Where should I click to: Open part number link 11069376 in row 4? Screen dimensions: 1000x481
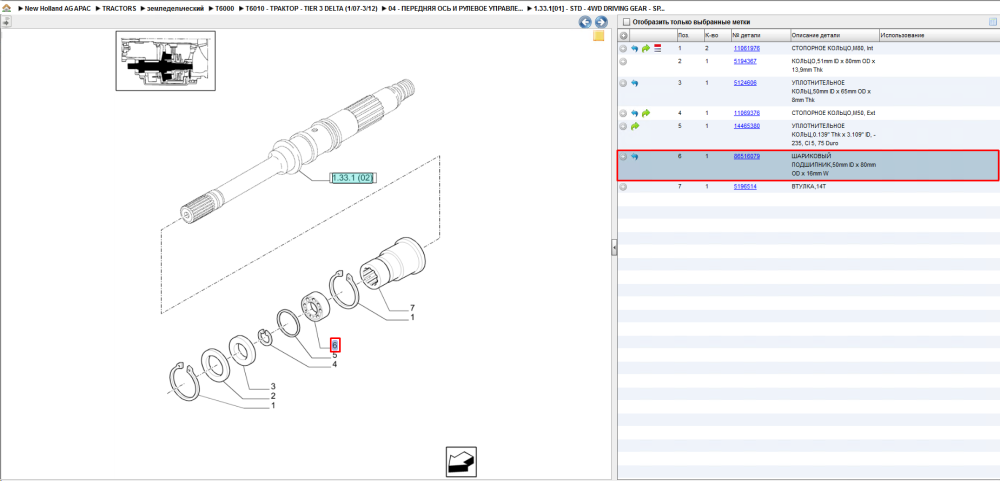pos(746,113)
